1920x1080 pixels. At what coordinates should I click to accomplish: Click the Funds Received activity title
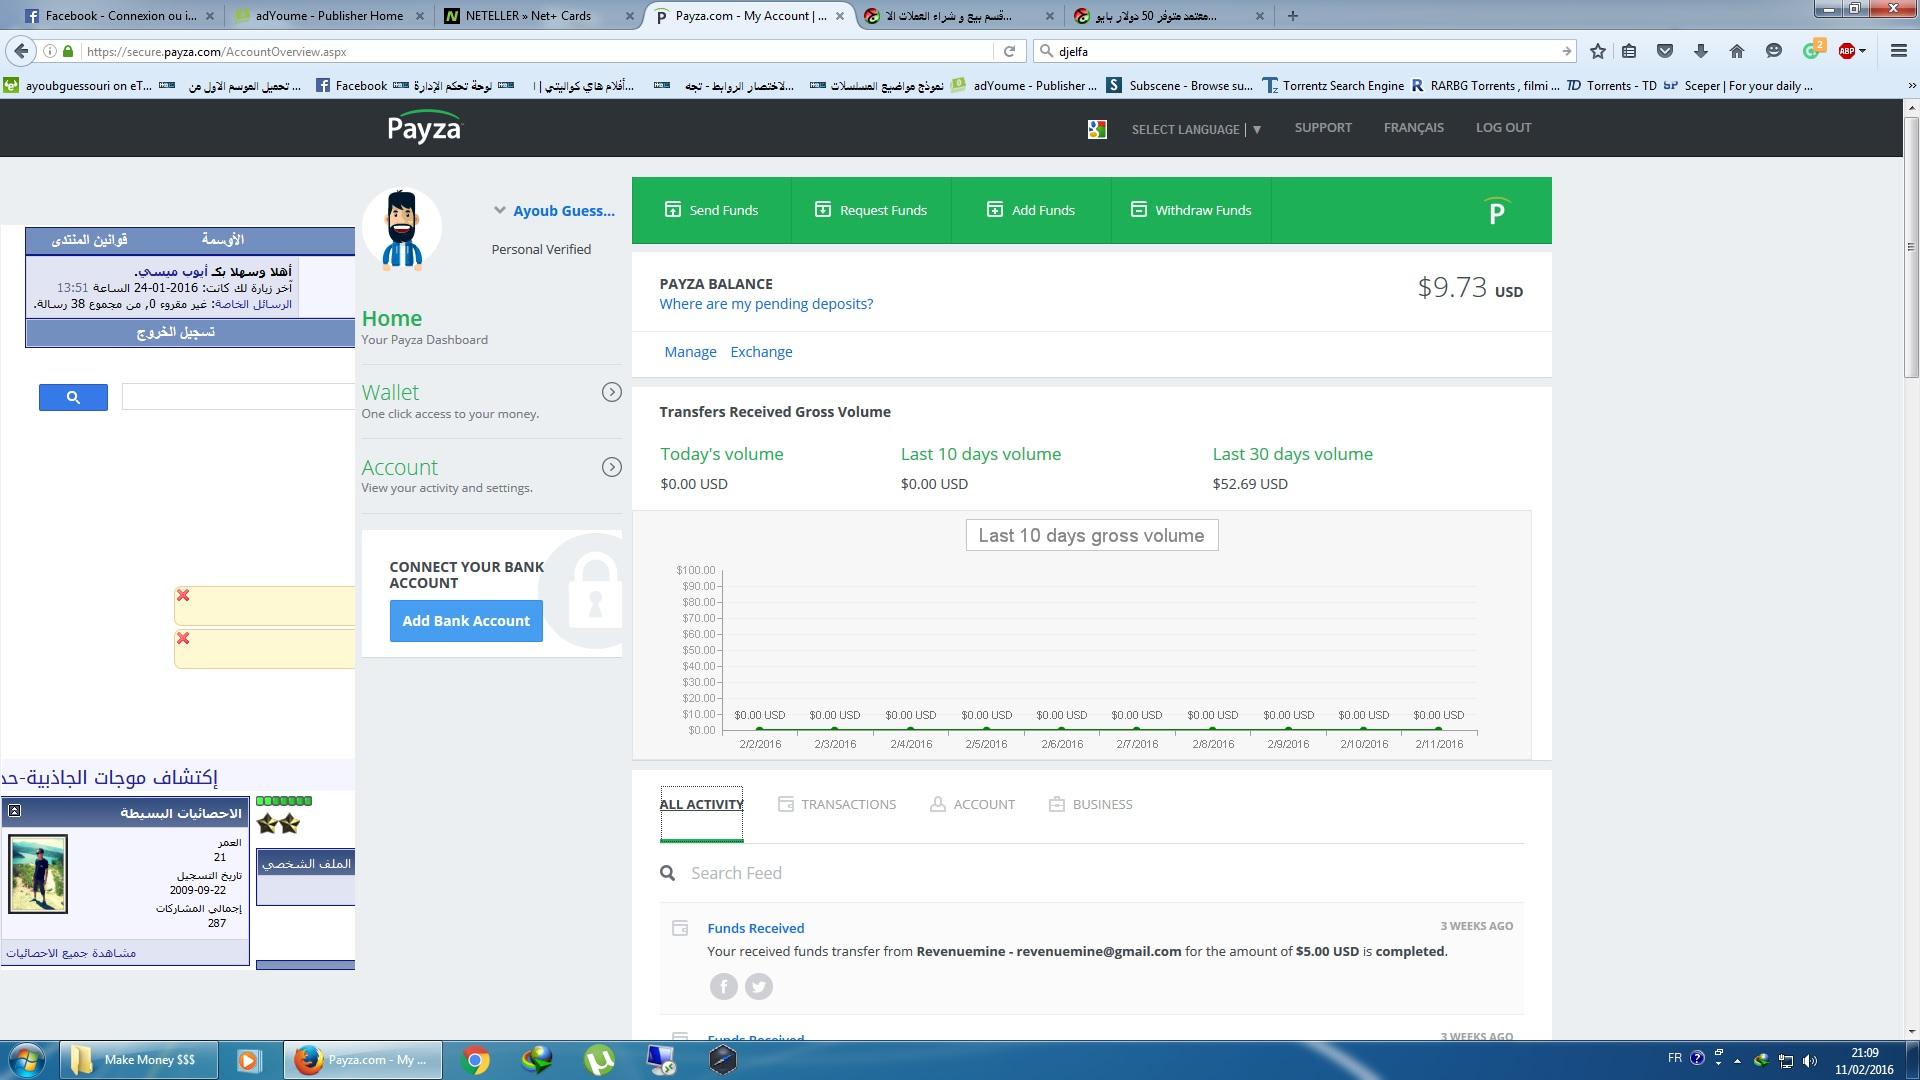tap(755, 928)
